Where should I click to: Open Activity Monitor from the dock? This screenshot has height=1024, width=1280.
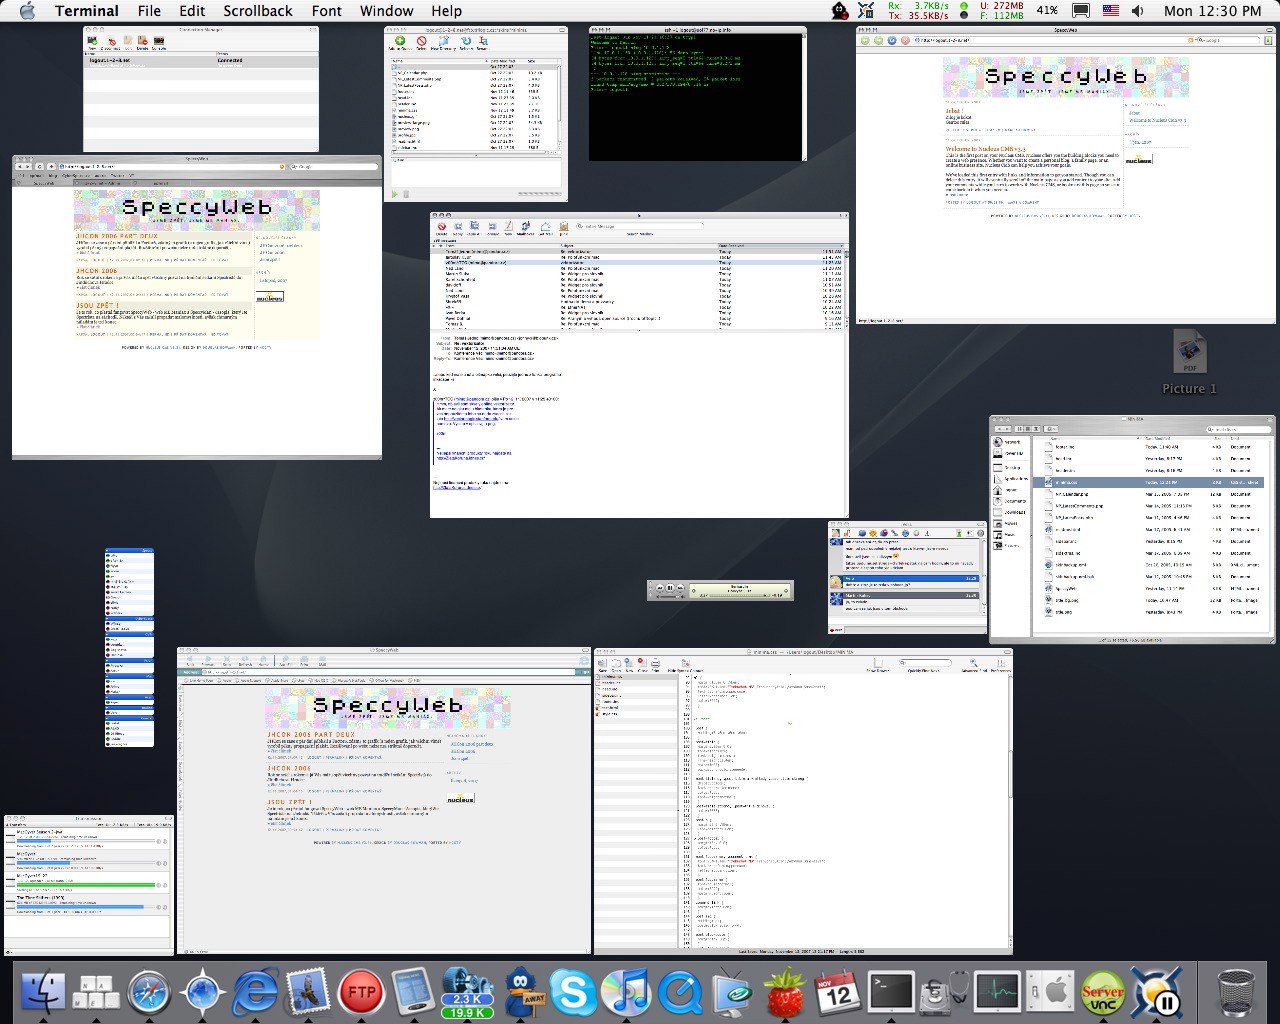point(997,993)
